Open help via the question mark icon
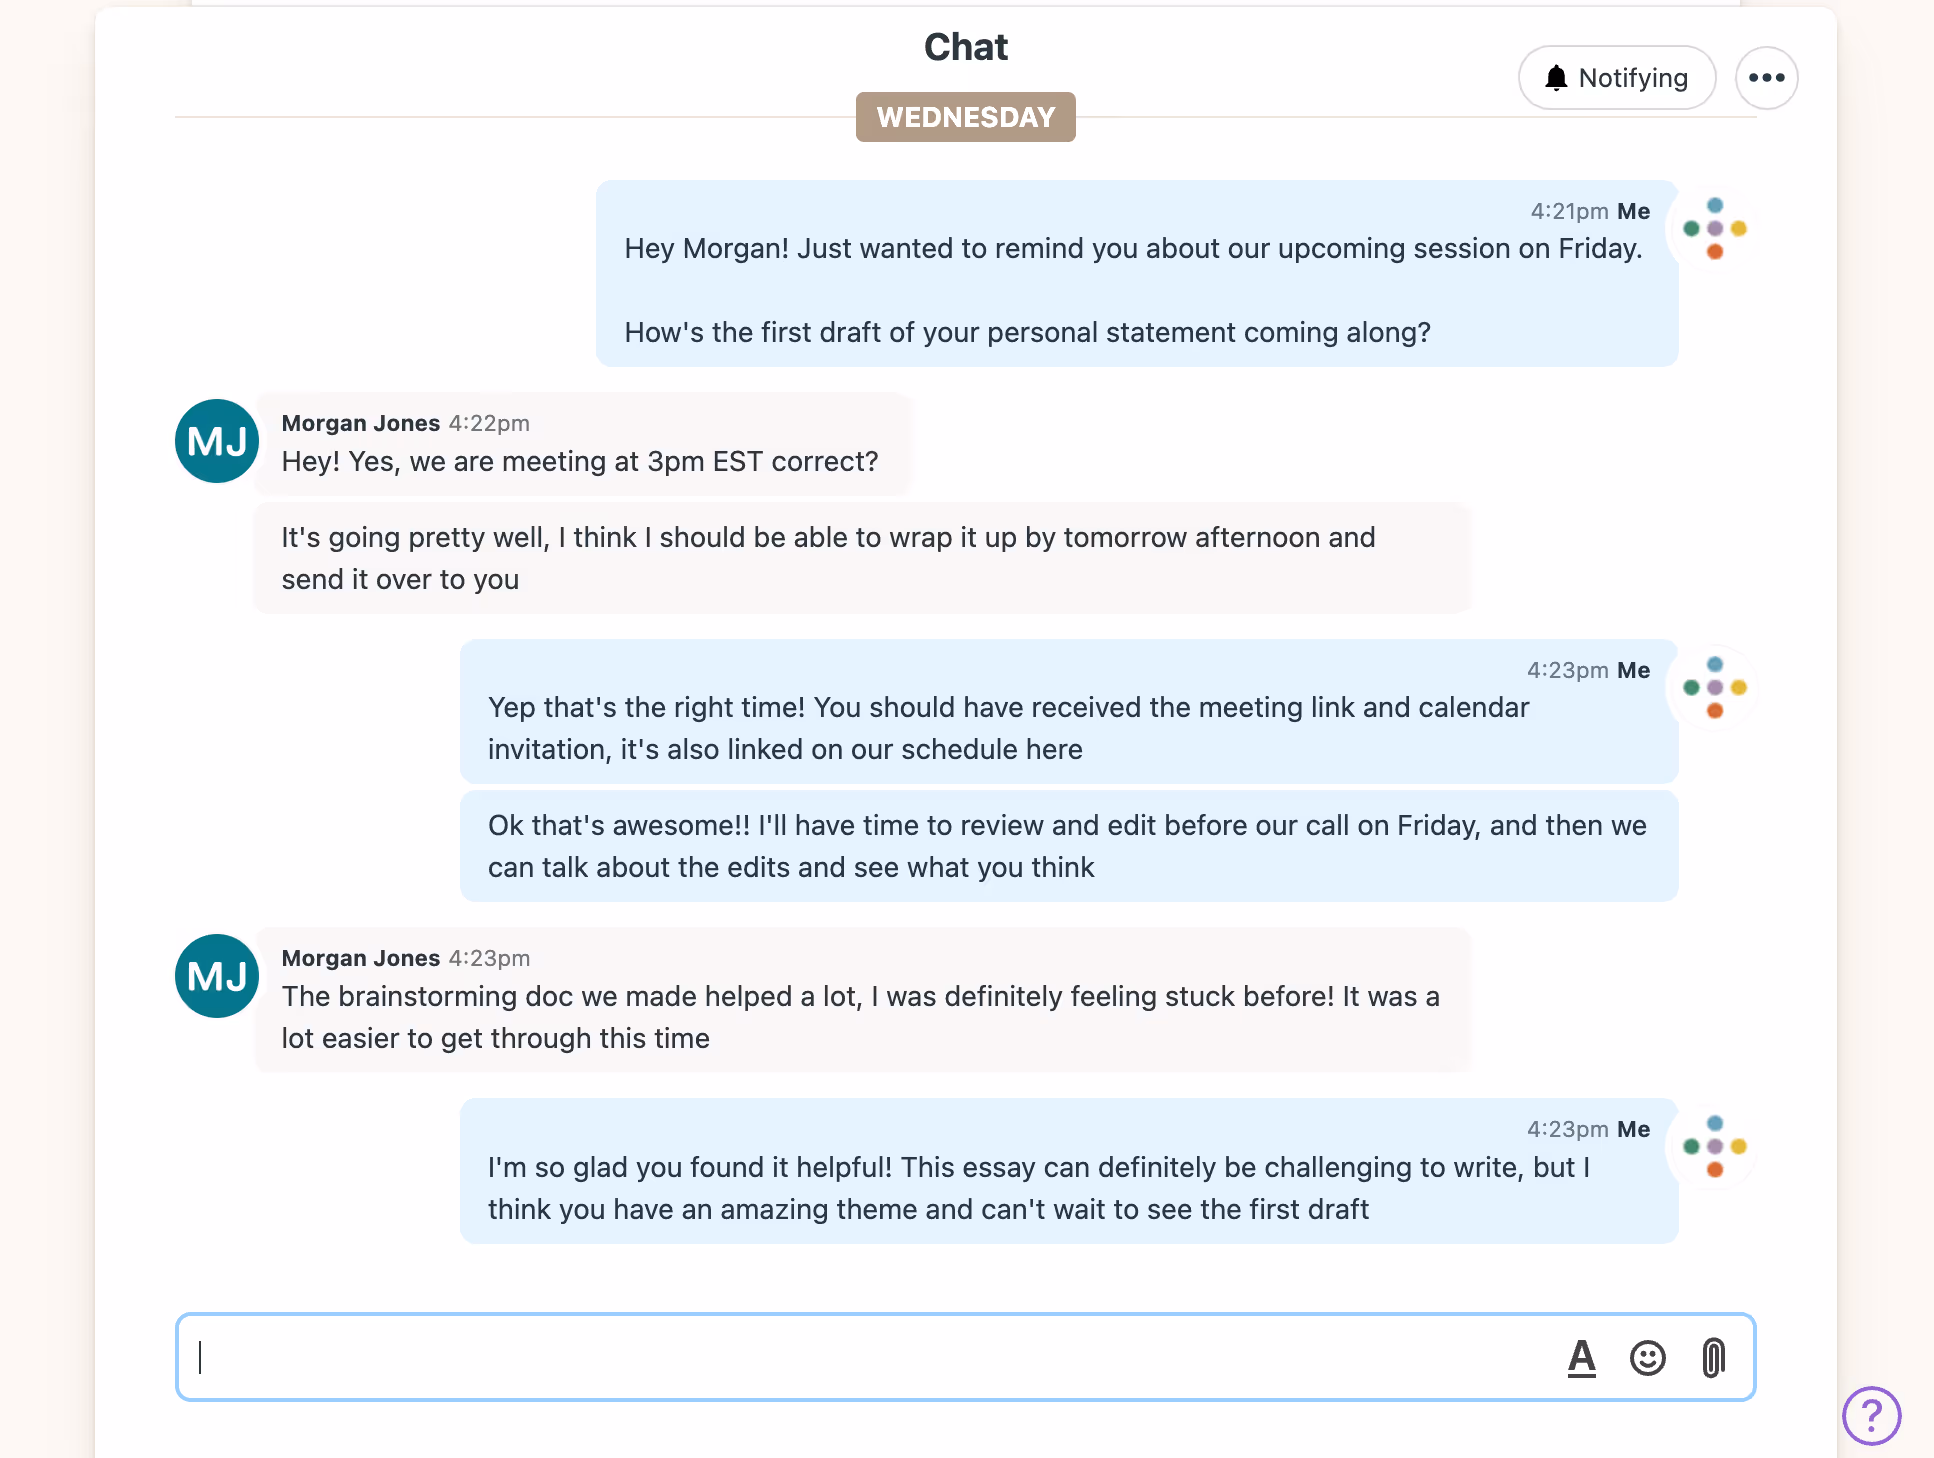Viewport: 1934px width, 1458px height. tap(1873, 1414)
